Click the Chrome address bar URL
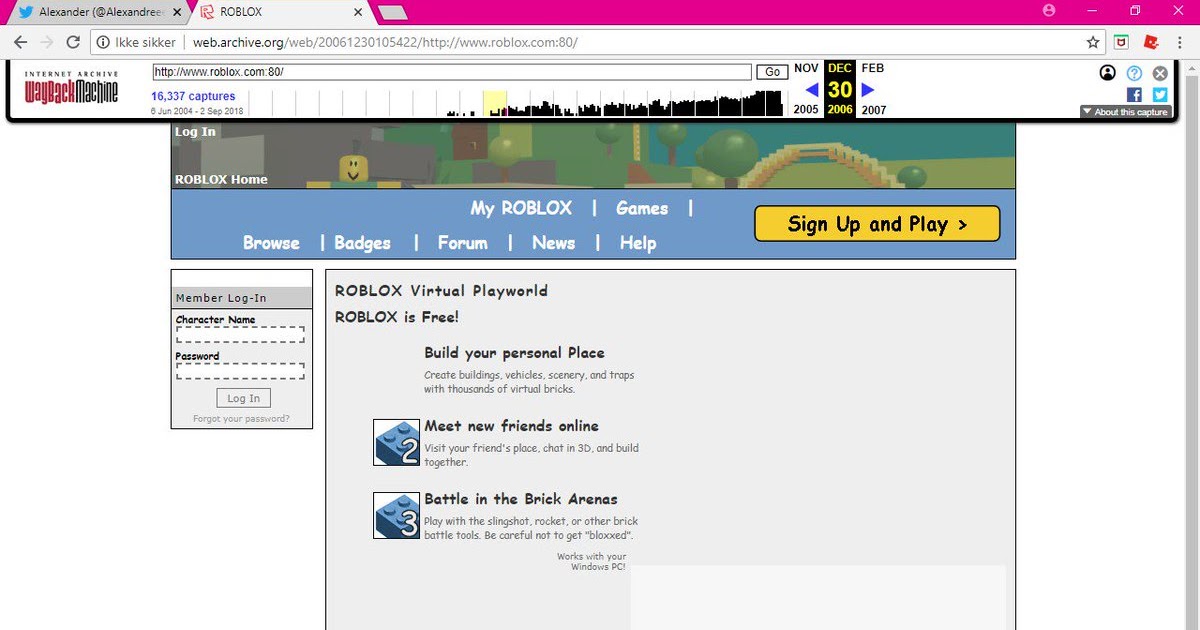1200x630 pixels. point(385,42)
